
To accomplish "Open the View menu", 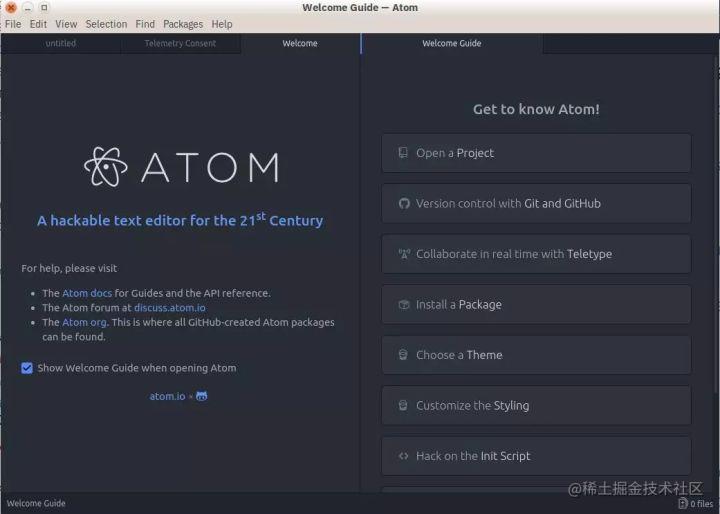I will tap(66, 24).
